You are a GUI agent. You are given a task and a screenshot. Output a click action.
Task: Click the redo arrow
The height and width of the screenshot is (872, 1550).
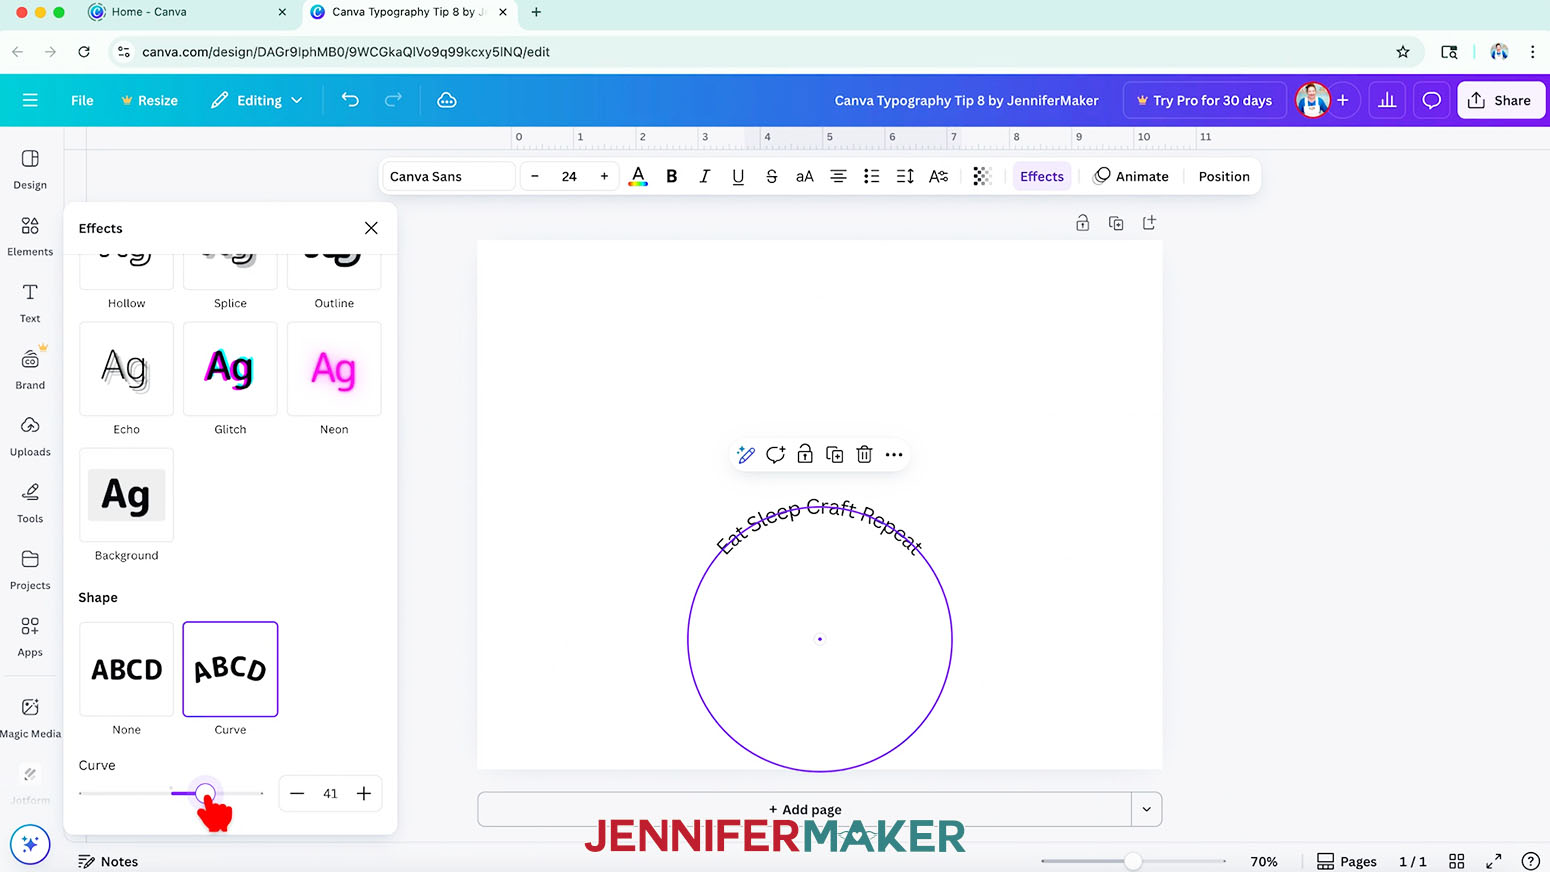(393, 100)
